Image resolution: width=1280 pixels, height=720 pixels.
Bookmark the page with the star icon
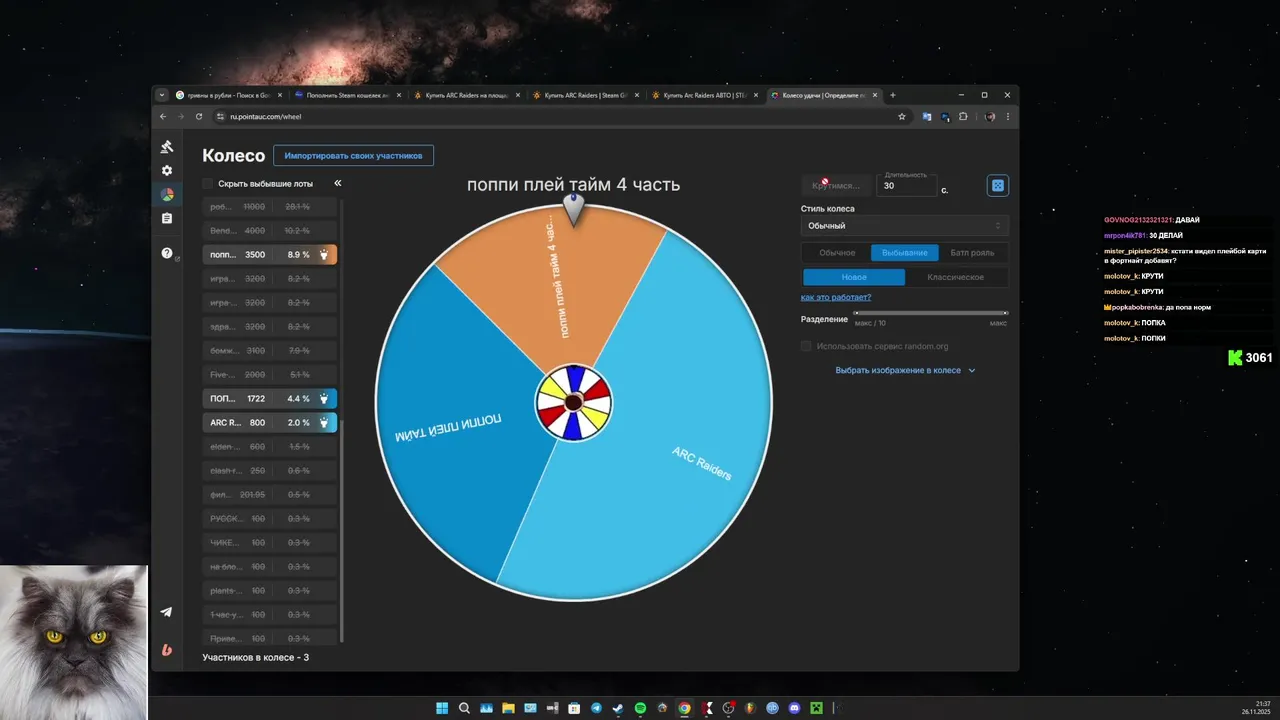[x=902, y=116]
